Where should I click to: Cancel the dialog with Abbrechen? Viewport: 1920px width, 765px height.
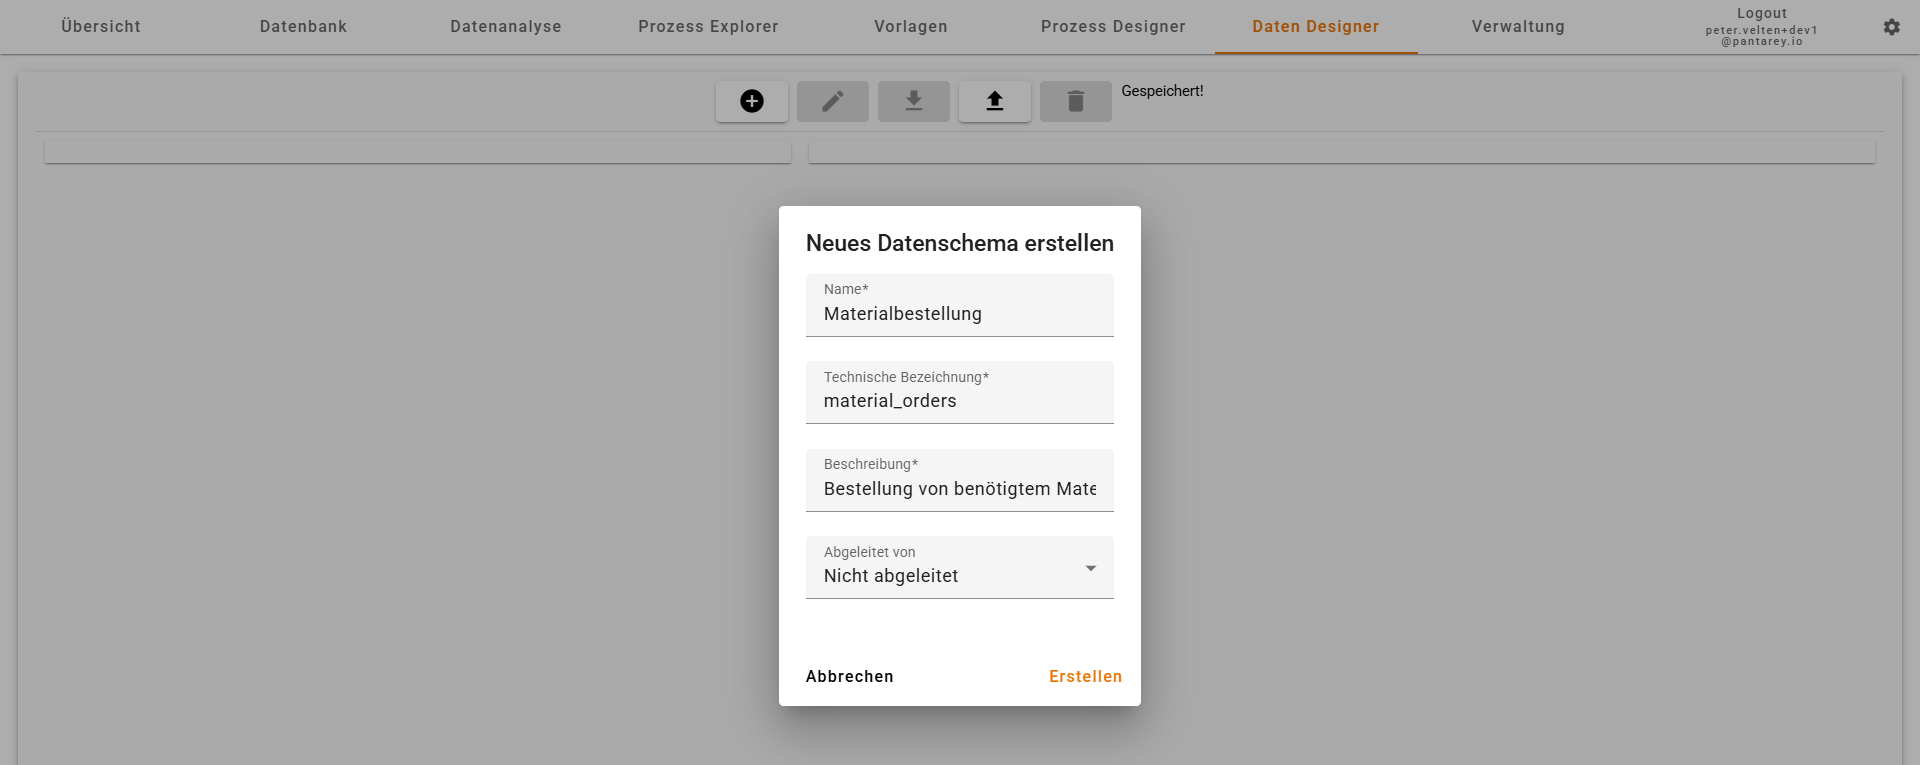[x=849, y=676]
